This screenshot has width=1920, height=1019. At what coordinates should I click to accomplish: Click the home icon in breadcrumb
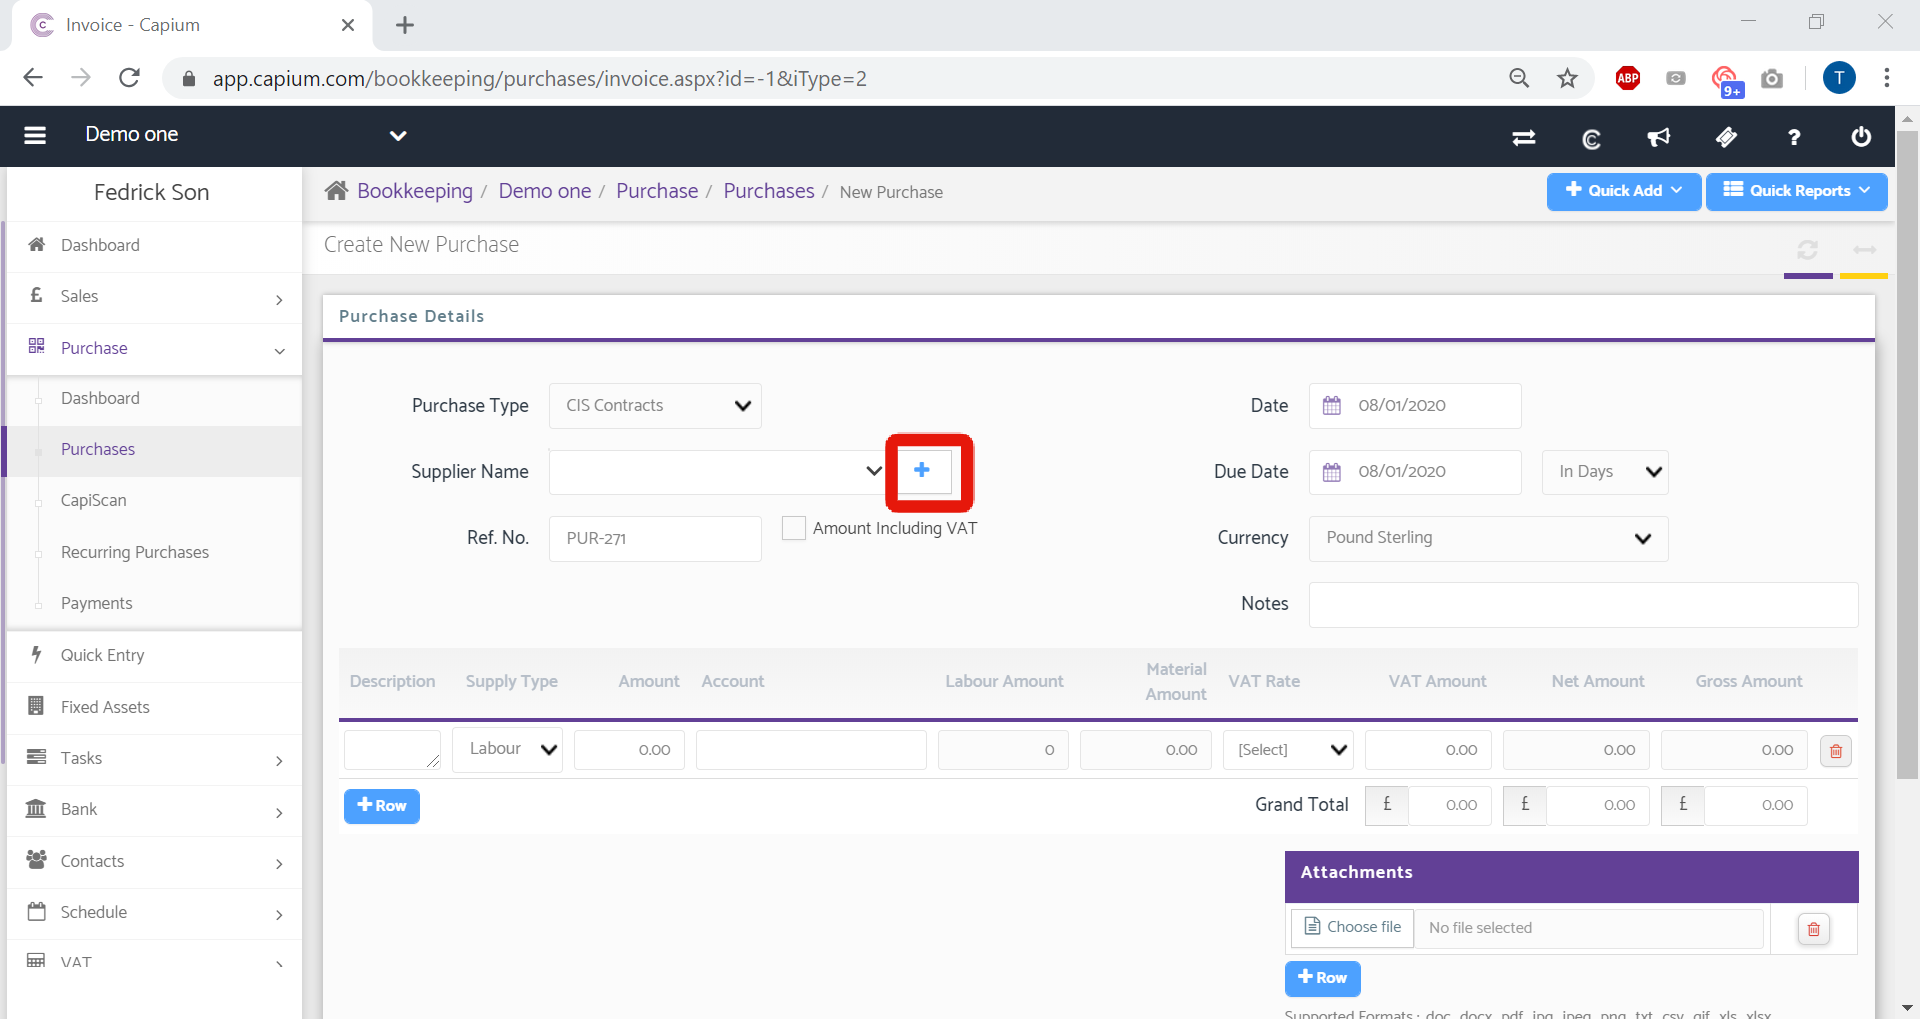coord(336,191)
